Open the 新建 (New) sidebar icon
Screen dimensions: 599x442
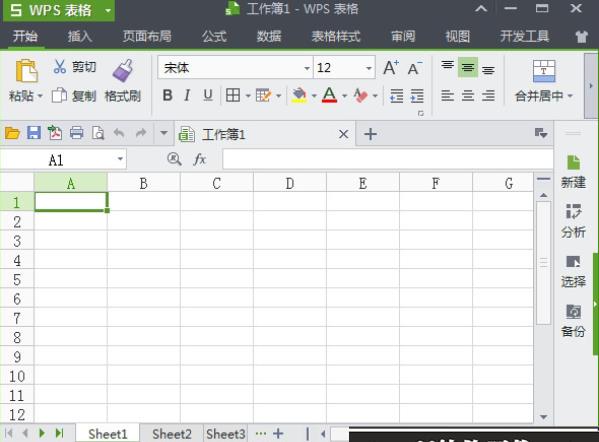tap(573, 172)
